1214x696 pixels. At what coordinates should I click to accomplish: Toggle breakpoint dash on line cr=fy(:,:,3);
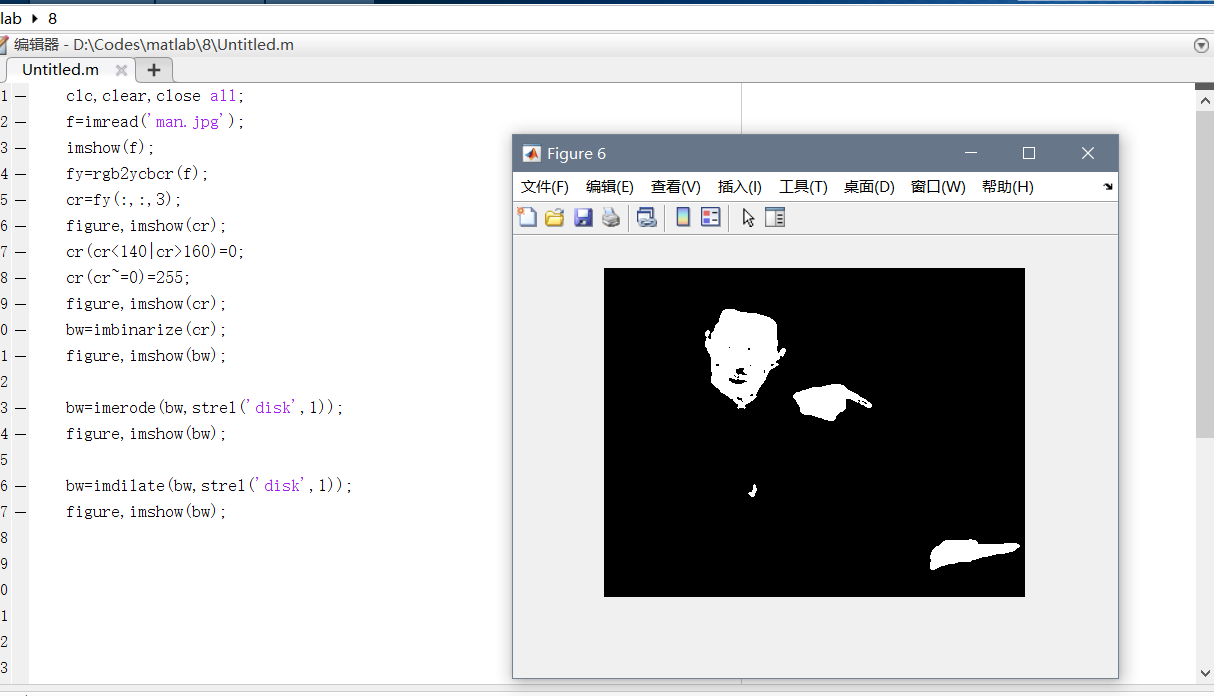click(x=20, y=199)
